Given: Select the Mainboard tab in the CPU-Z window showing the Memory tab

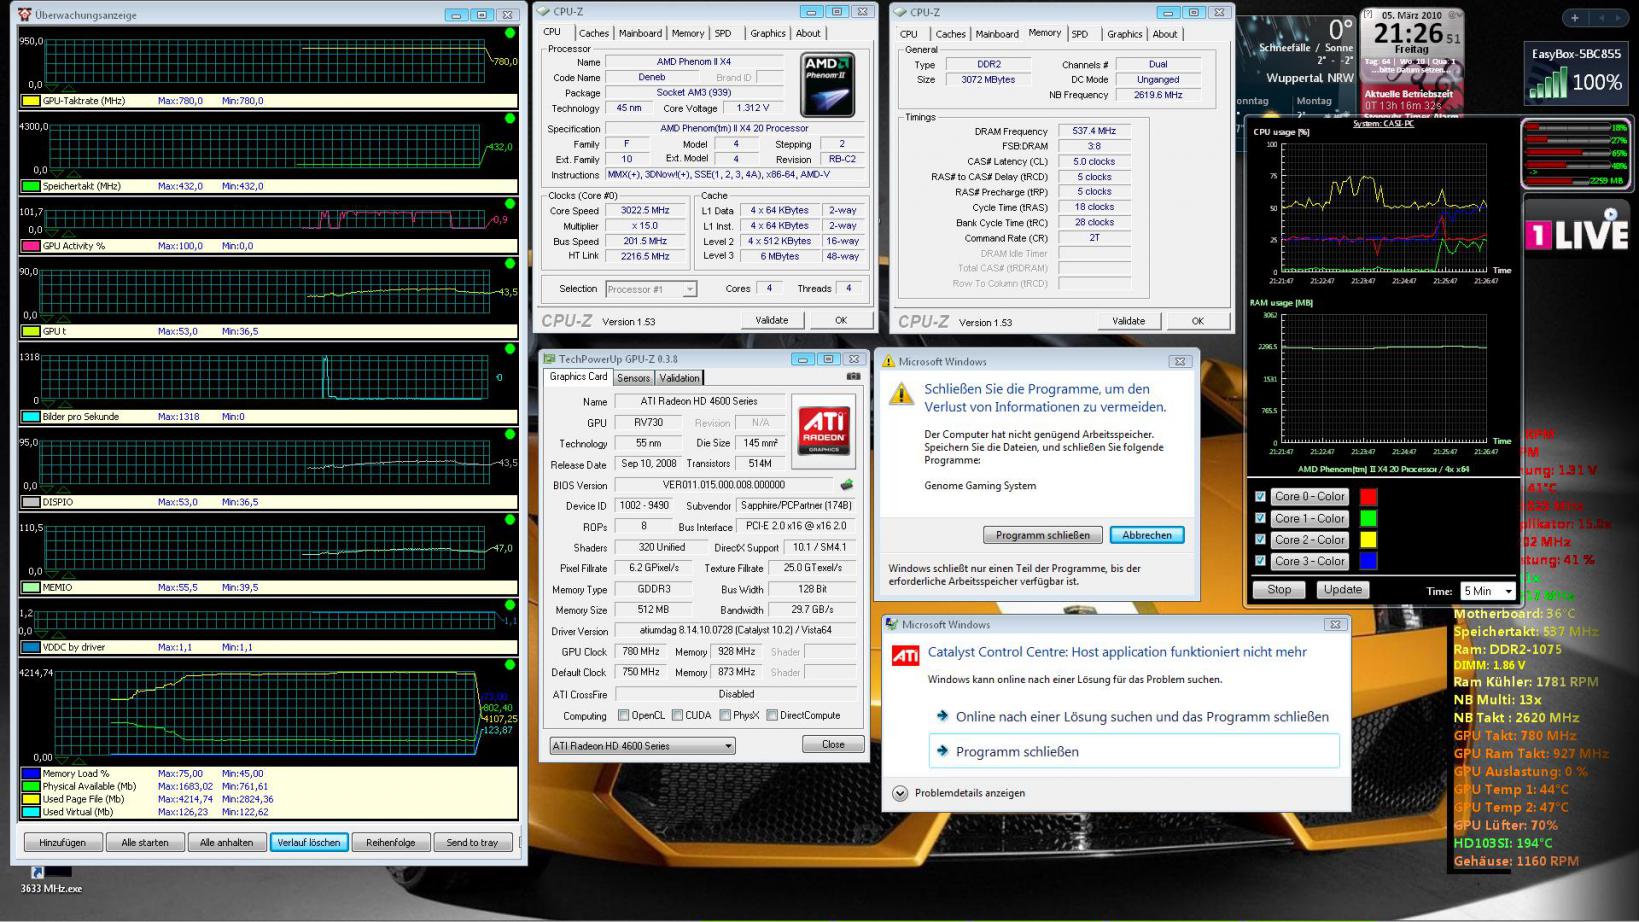Looking at the screenshot, I should pyautogui.click(x=997, y=34).
